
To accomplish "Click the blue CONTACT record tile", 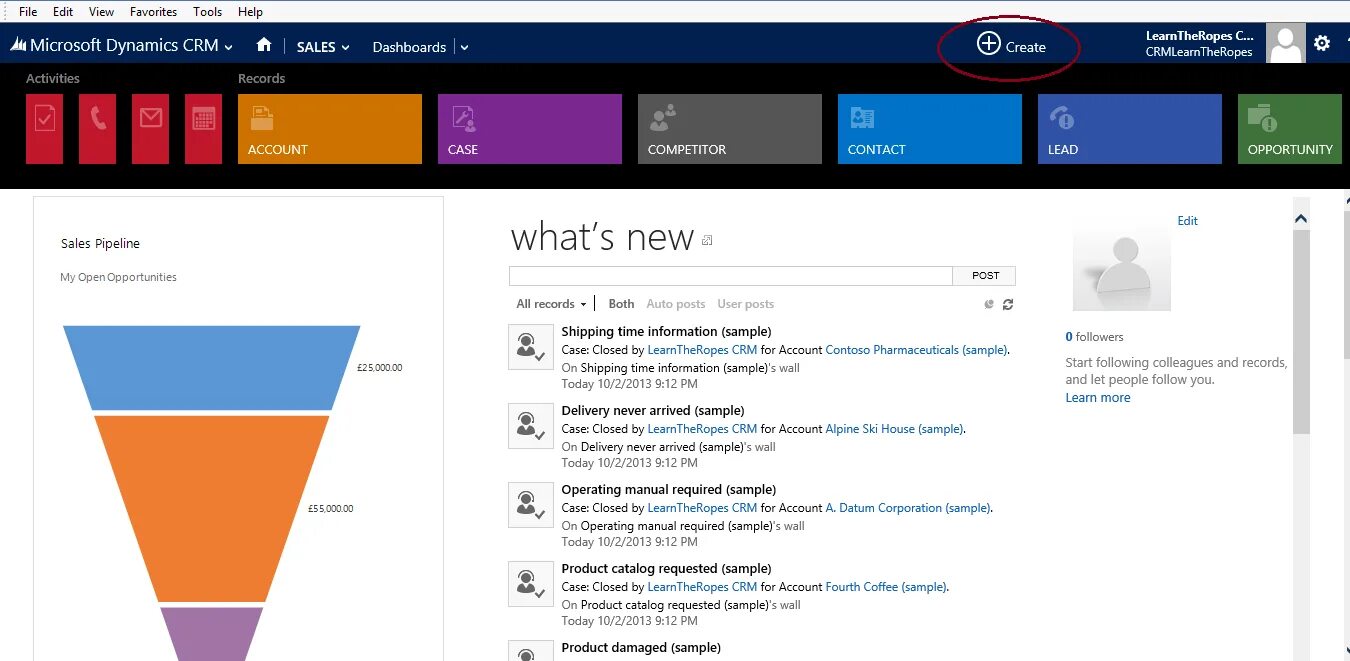I will (930, 129).
